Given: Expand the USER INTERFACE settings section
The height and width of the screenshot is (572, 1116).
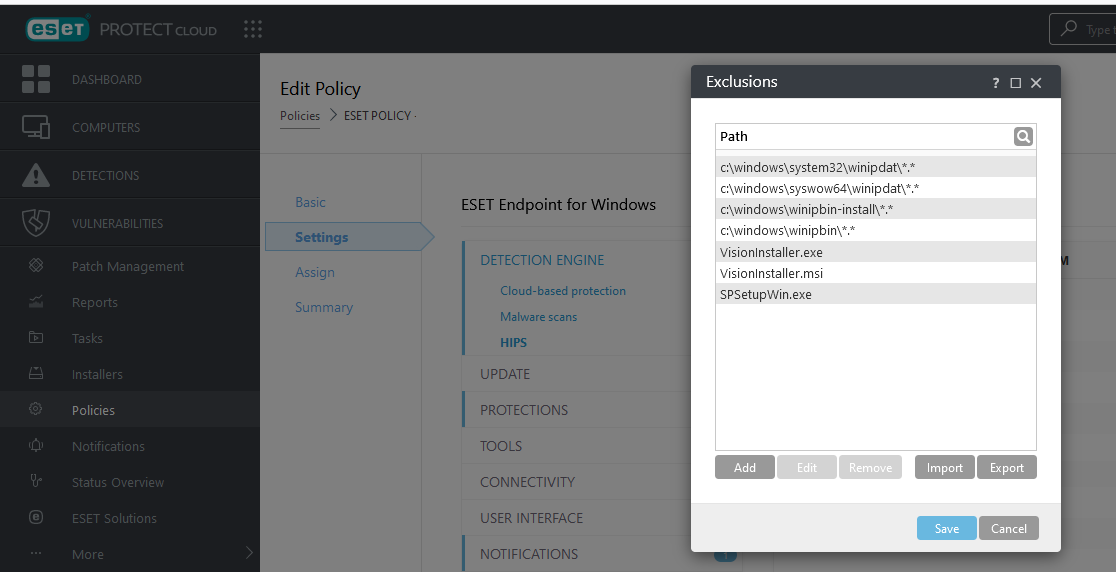Looking at the screenshot, I should pos(532,518).
